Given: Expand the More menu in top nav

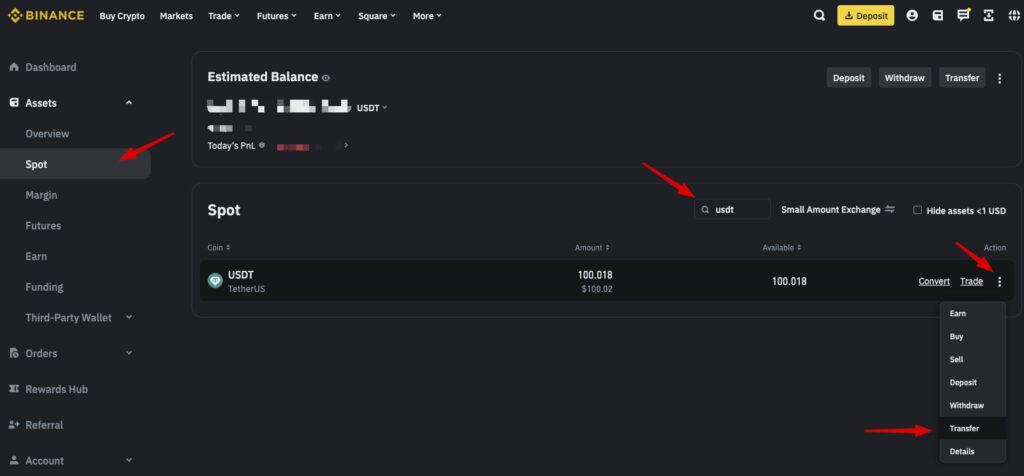Looking at the screenshot, I should click(427, 16).
